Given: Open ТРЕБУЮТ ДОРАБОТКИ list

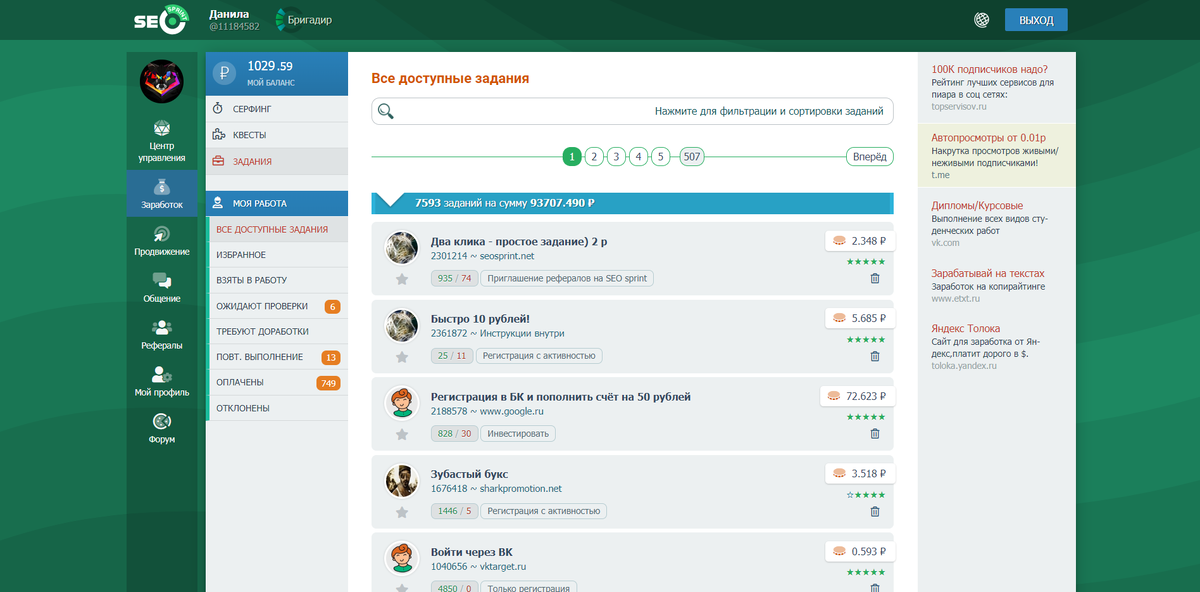Looking at the screenshot, I should (x=277, y=332).
